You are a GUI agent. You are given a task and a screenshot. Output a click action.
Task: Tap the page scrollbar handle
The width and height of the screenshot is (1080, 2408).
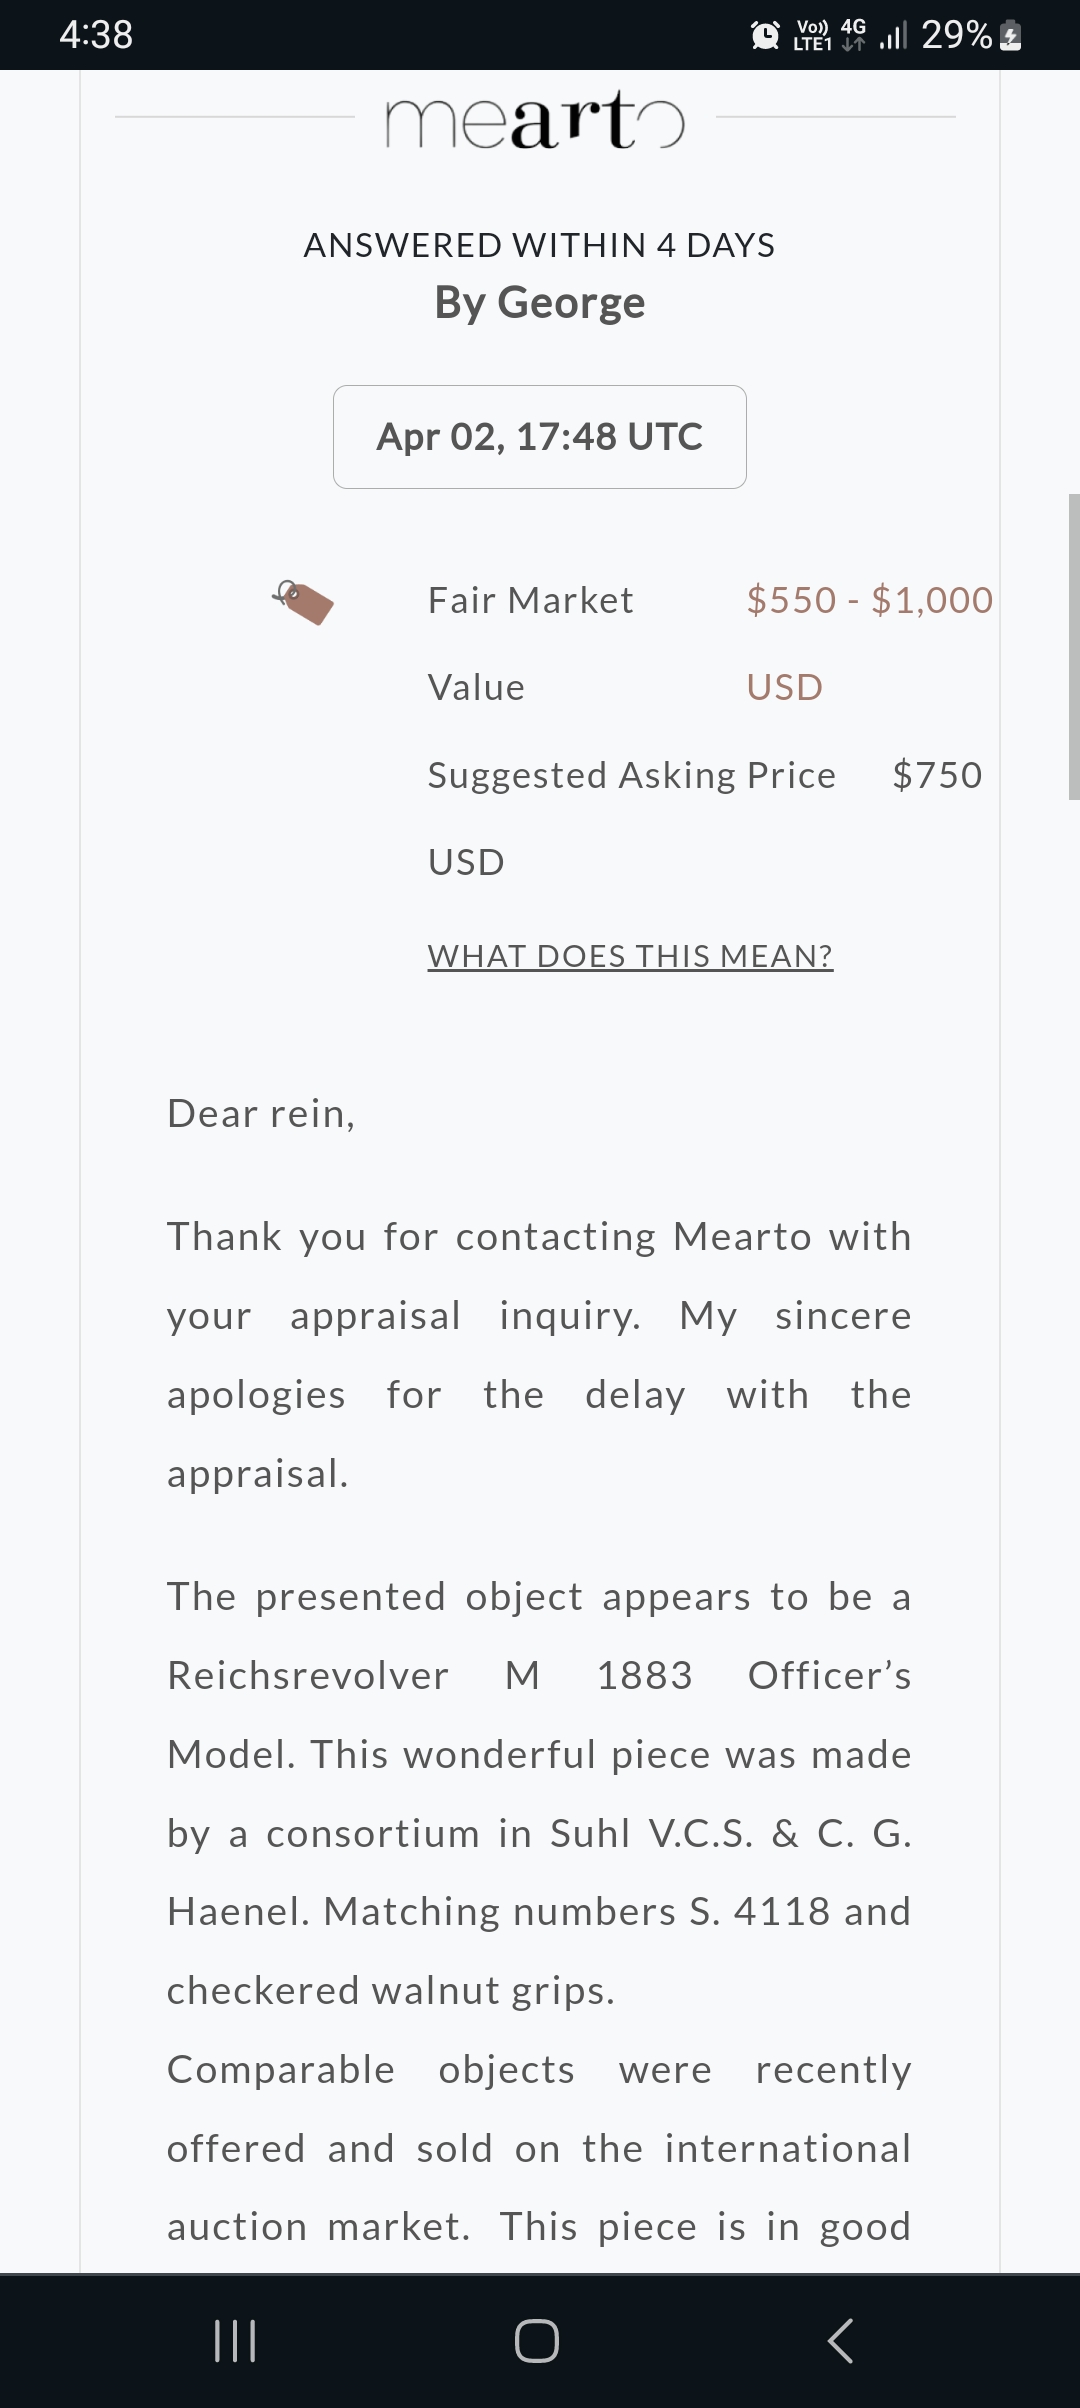click(1073, 646)
